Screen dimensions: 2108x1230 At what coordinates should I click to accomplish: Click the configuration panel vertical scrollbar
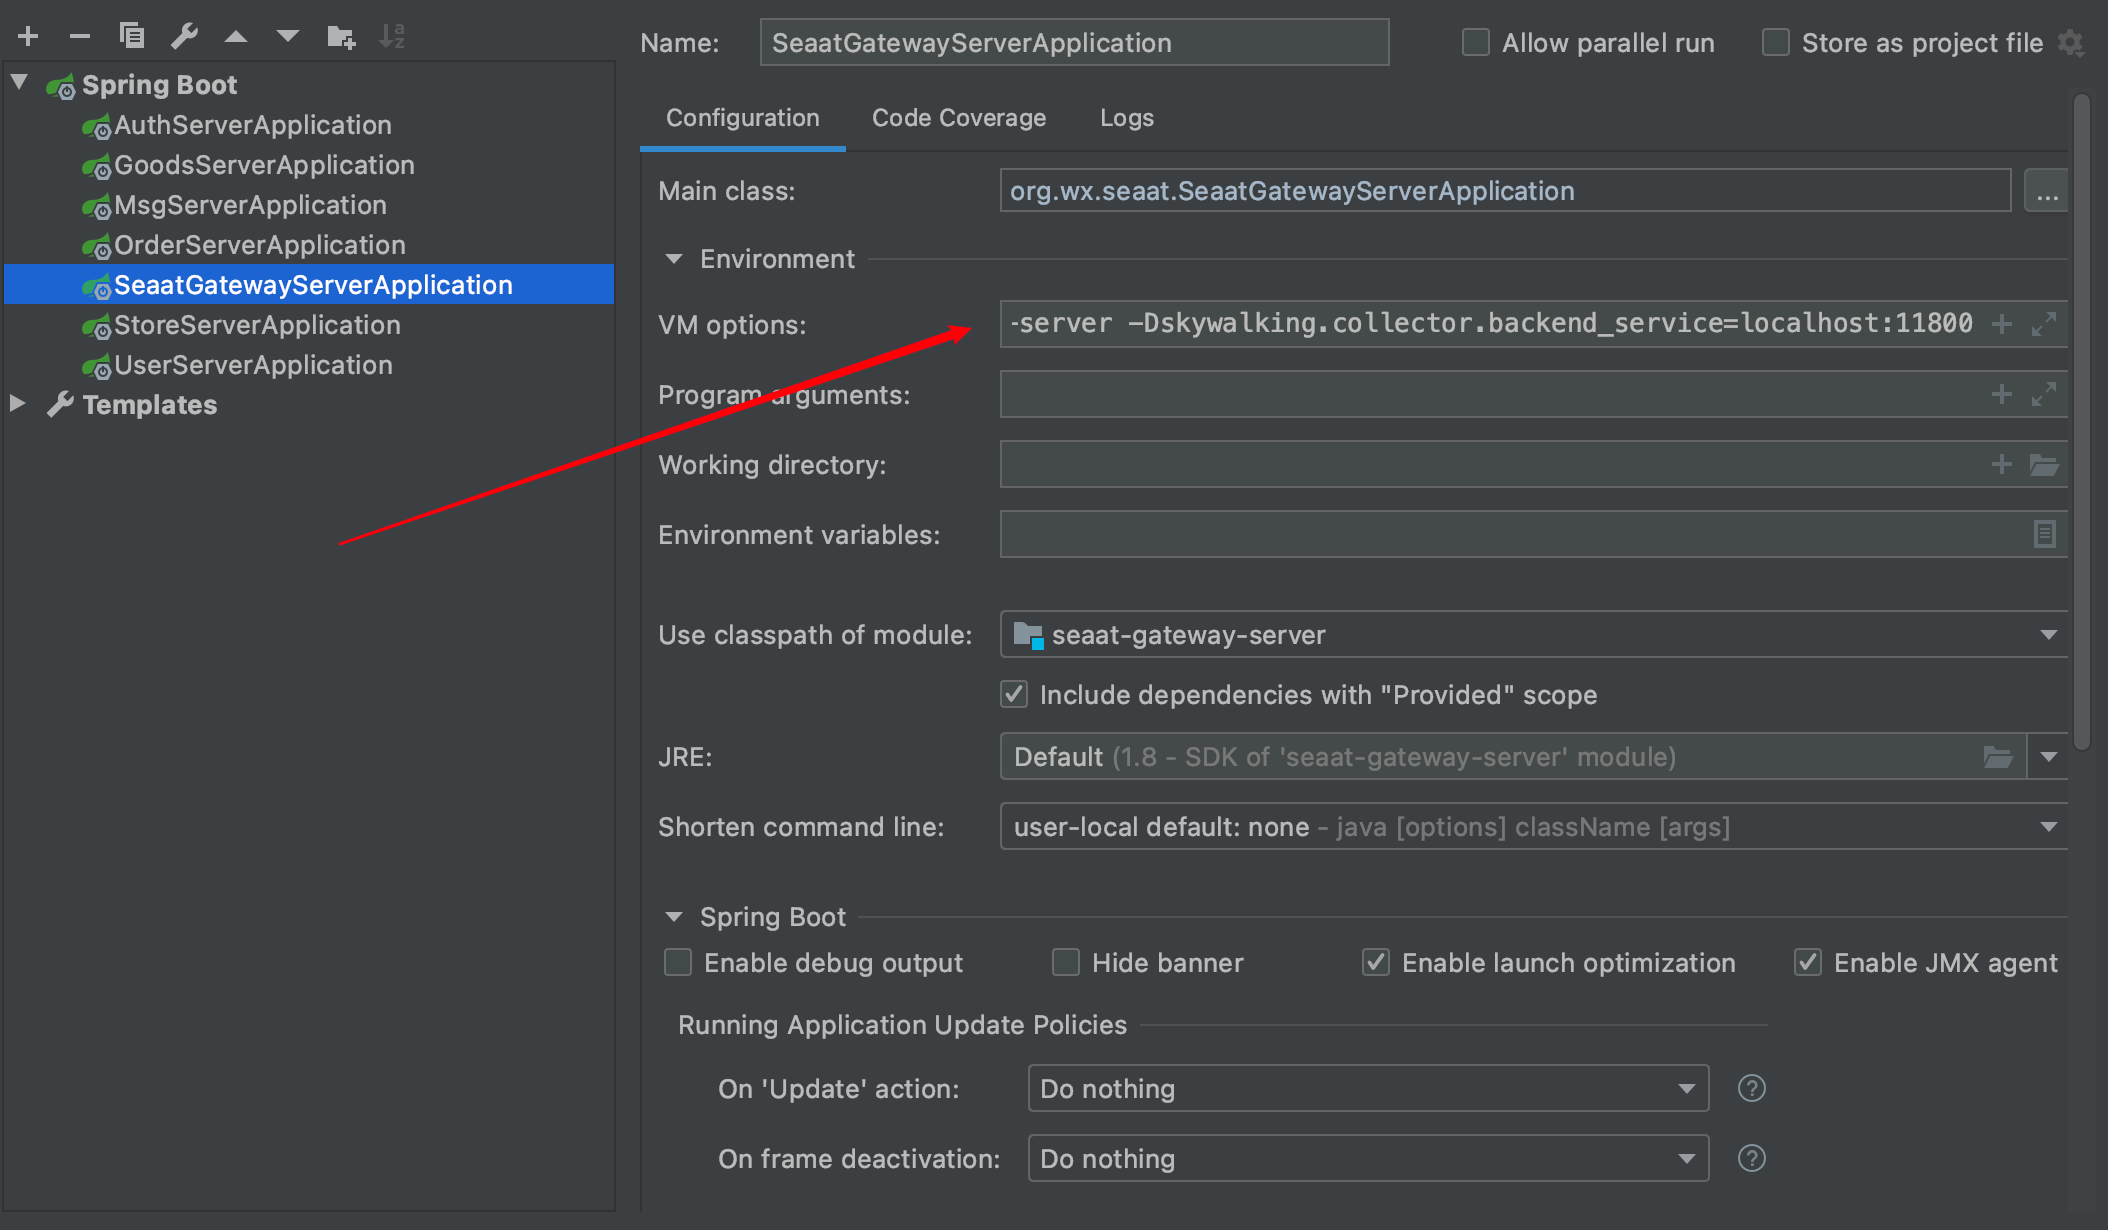click(2082, 420)
